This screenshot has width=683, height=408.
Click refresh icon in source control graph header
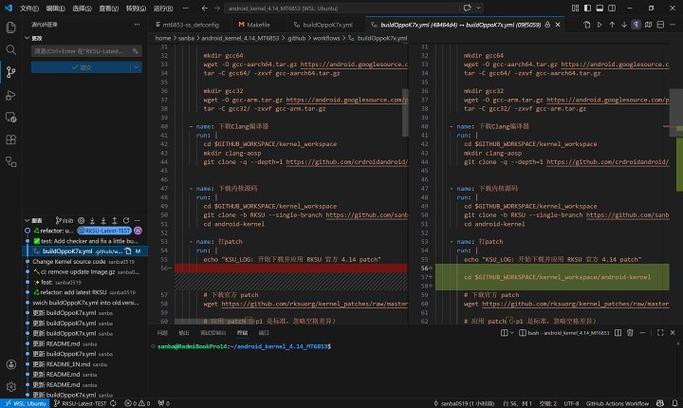126,220
